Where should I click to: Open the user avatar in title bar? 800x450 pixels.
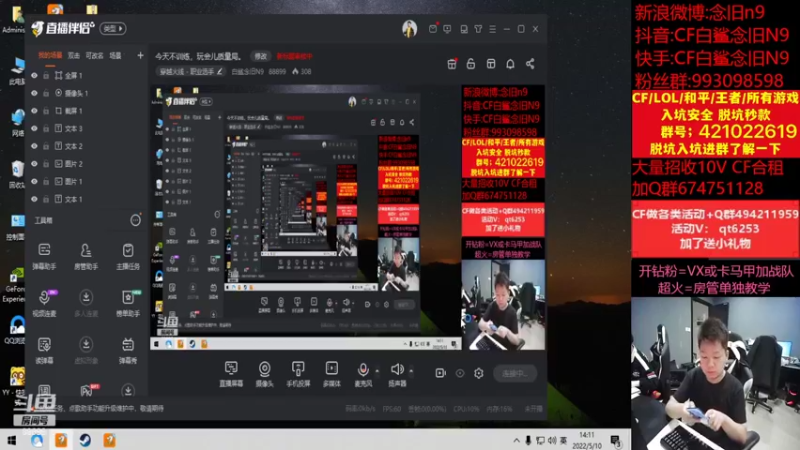coord(409,29)
